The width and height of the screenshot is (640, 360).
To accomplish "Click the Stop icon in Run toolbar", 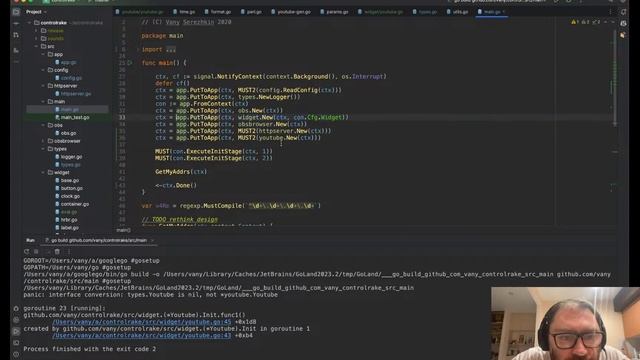I will tap(36, 251).
